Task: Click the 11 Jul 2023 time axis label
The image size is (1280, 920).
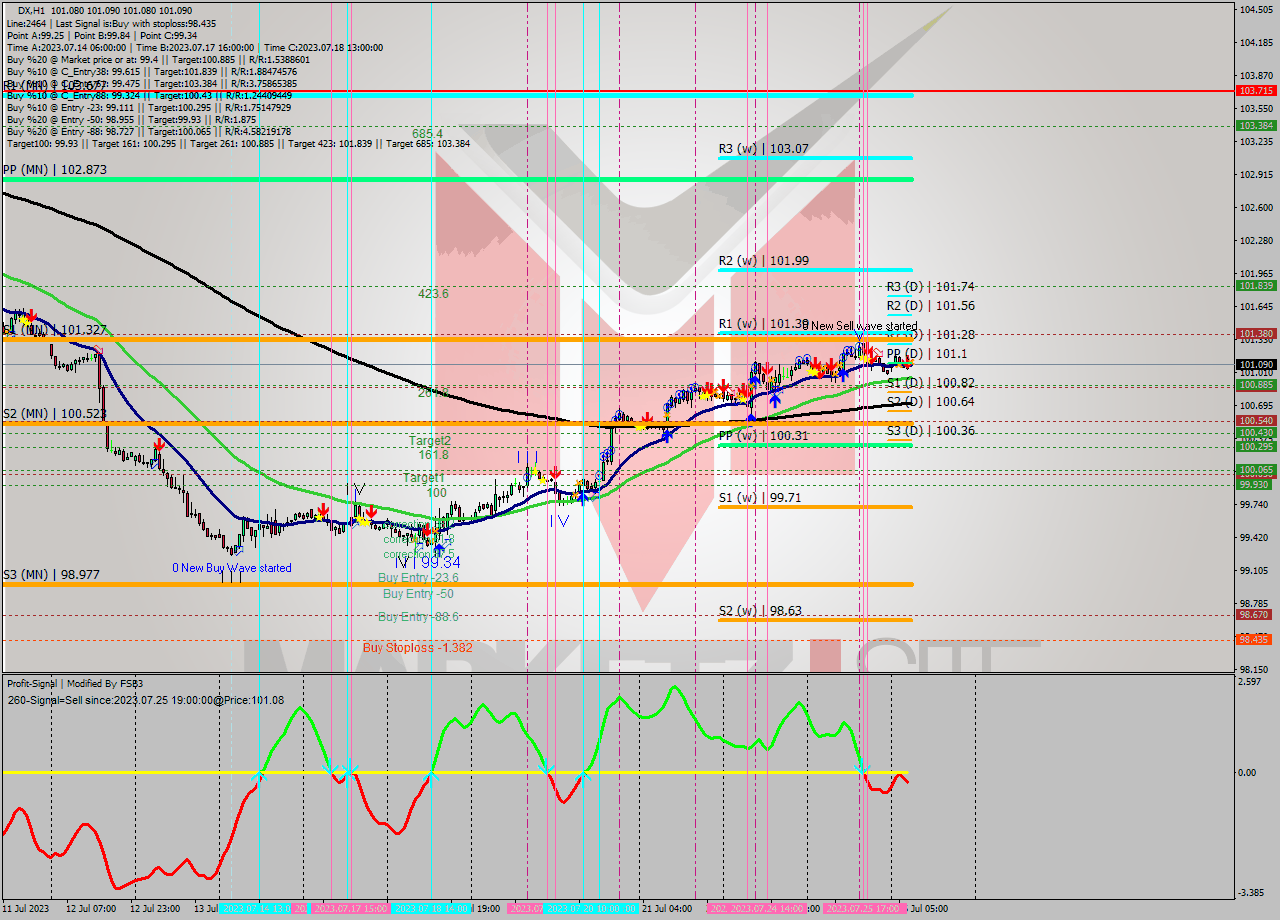Action: pyautogui.click(x=25, y=909)
